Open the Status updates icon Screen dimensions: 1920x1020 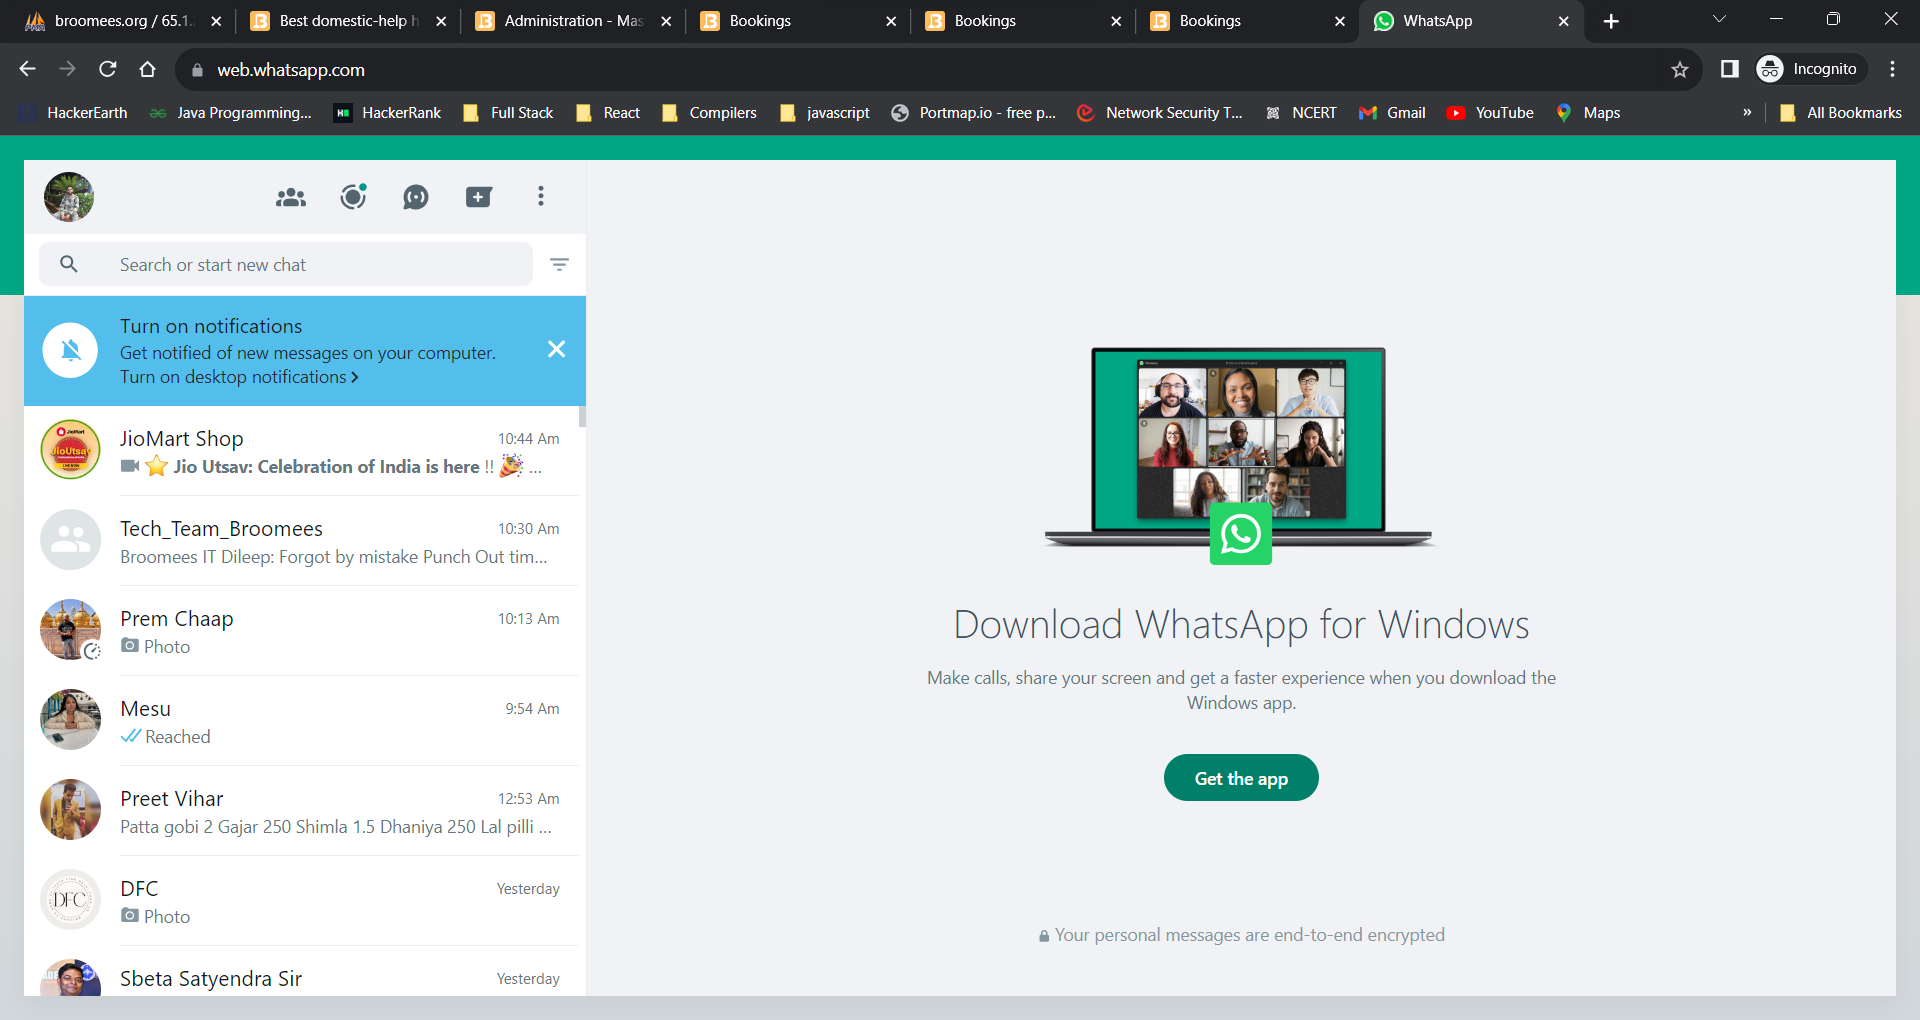point(353,197)
